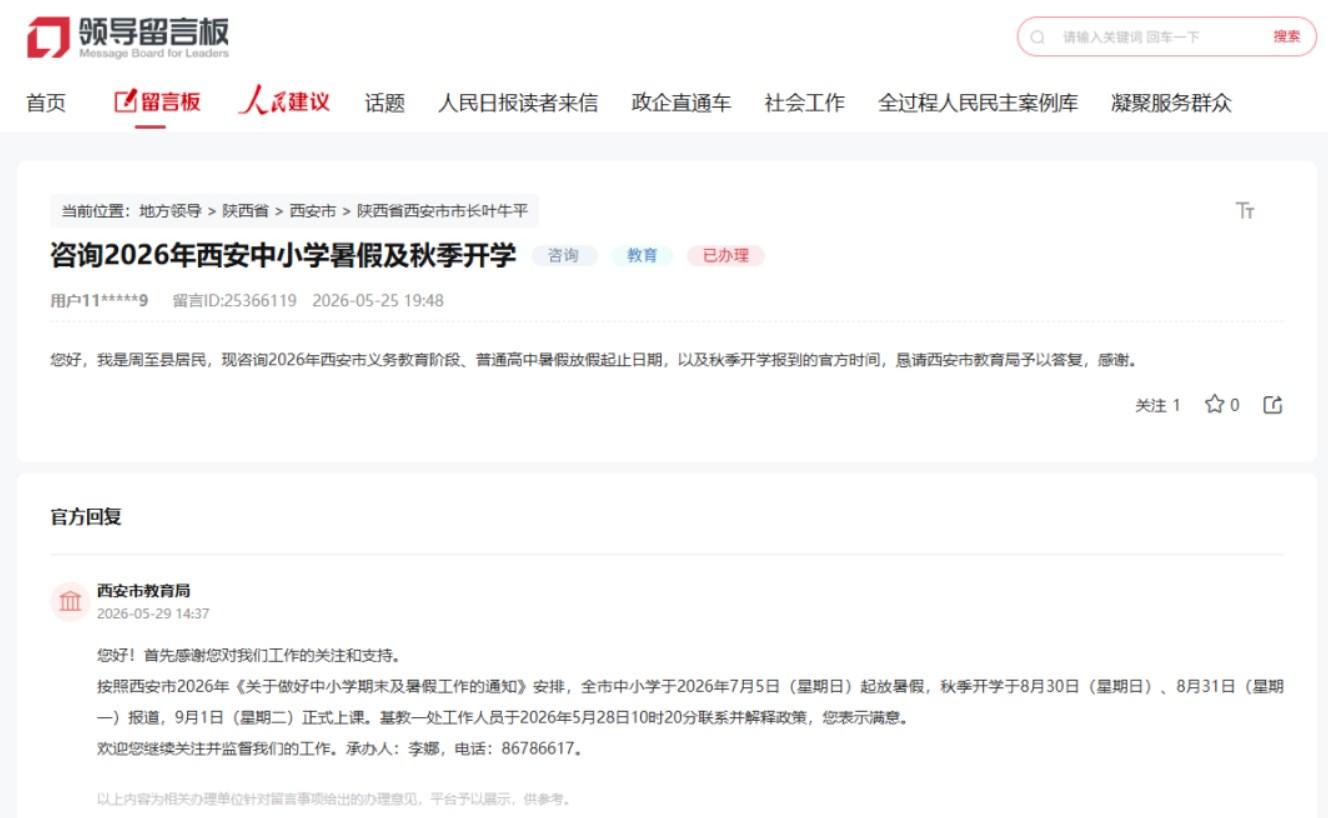
Task: Click the reply time 2026-05-29 14:37
Action: [153, 614]
